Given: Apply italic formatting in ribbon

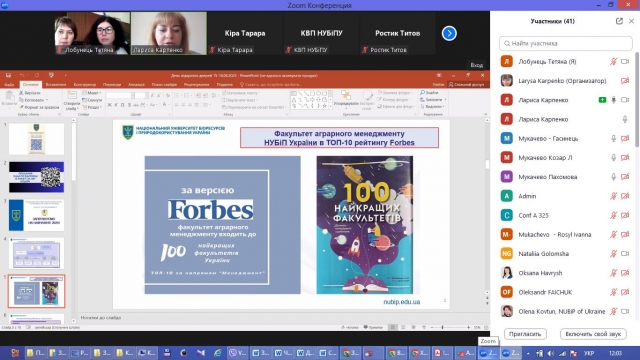Looking at the screenshot, I should [116, 105].
